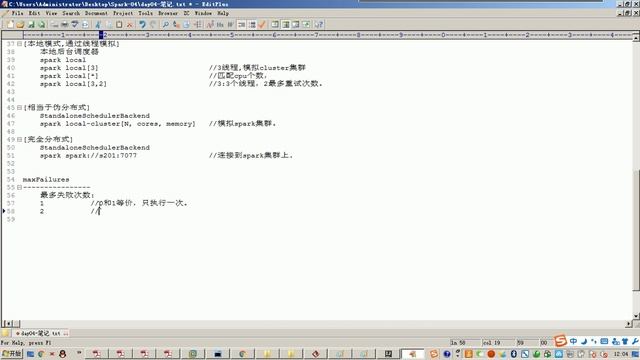Open the Search menu
The height and width of the screenshot is (360, 640).
coord(71,13)
